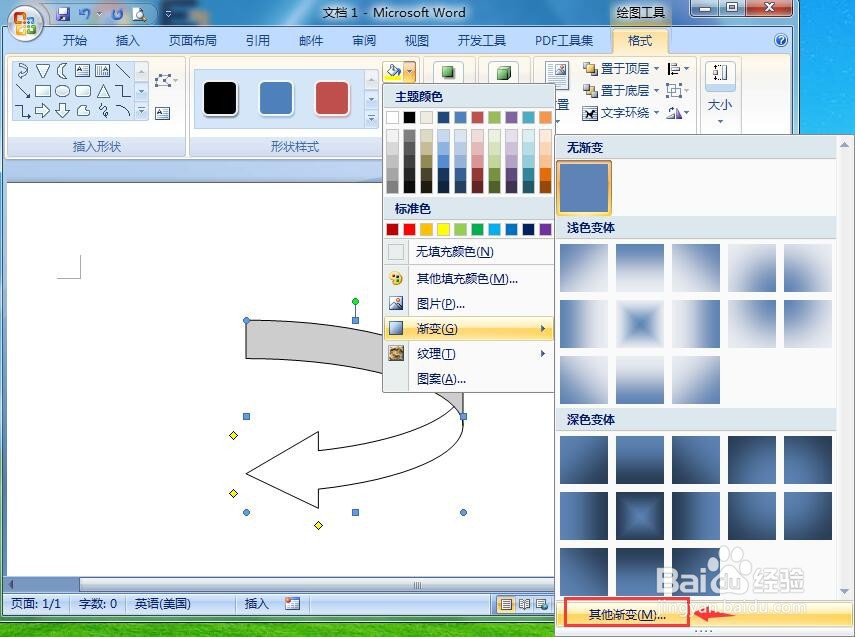The image size is (855, 637).
Task: Click 置于顶层 bring to front button
Action: 616,69
